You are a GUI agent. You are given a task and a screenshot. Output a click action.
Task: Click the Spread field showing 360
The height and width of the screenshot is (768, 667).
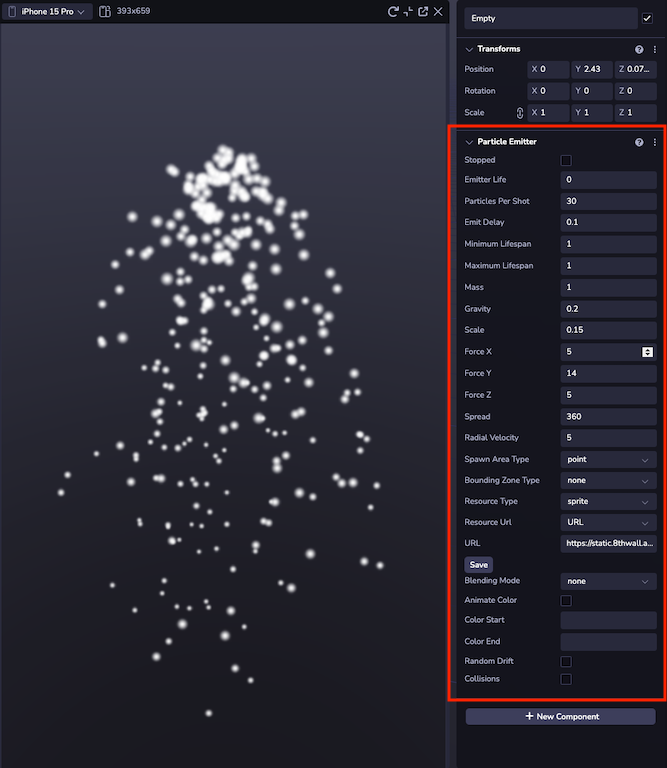(x=608, y=416)
